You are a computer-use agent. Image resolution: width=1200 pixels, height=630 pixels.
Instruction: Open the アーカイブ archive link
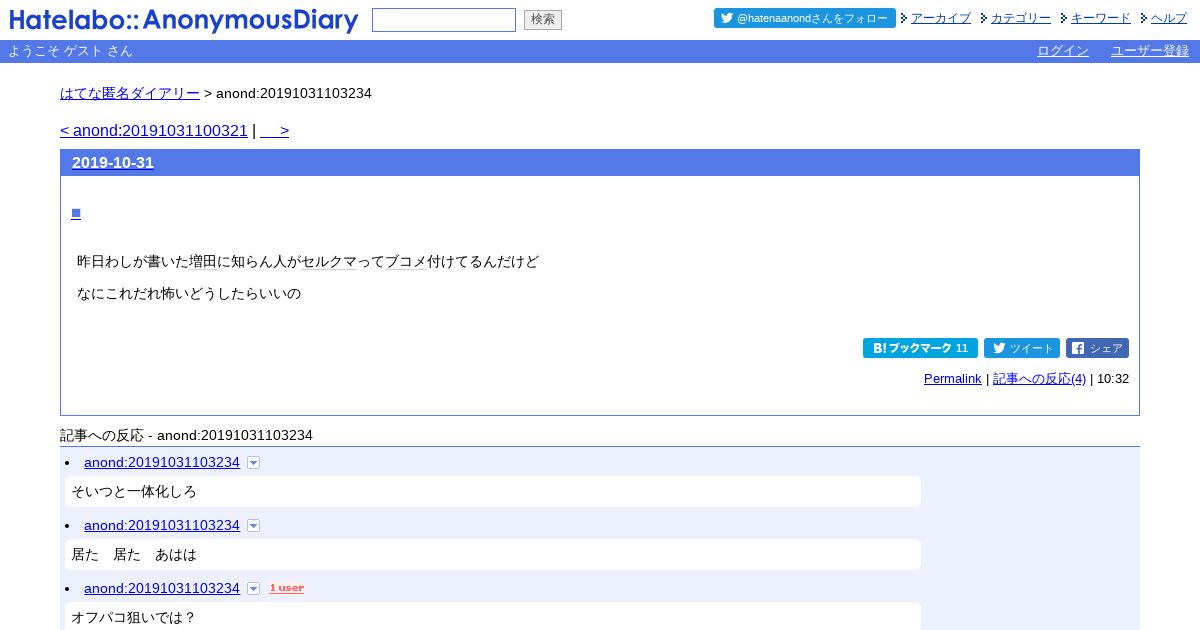[x=941, y=18]
